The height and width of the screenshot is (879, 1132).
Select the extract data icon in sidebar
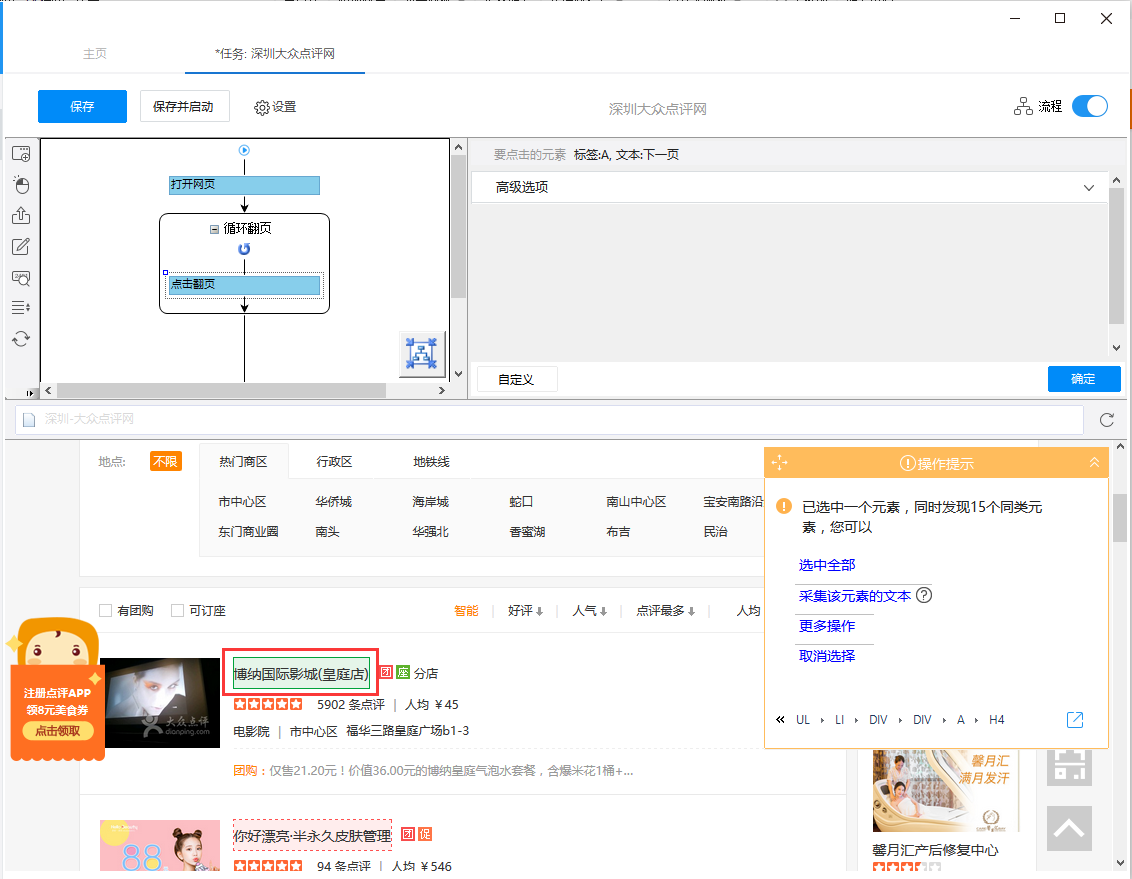tap(21, 215)
